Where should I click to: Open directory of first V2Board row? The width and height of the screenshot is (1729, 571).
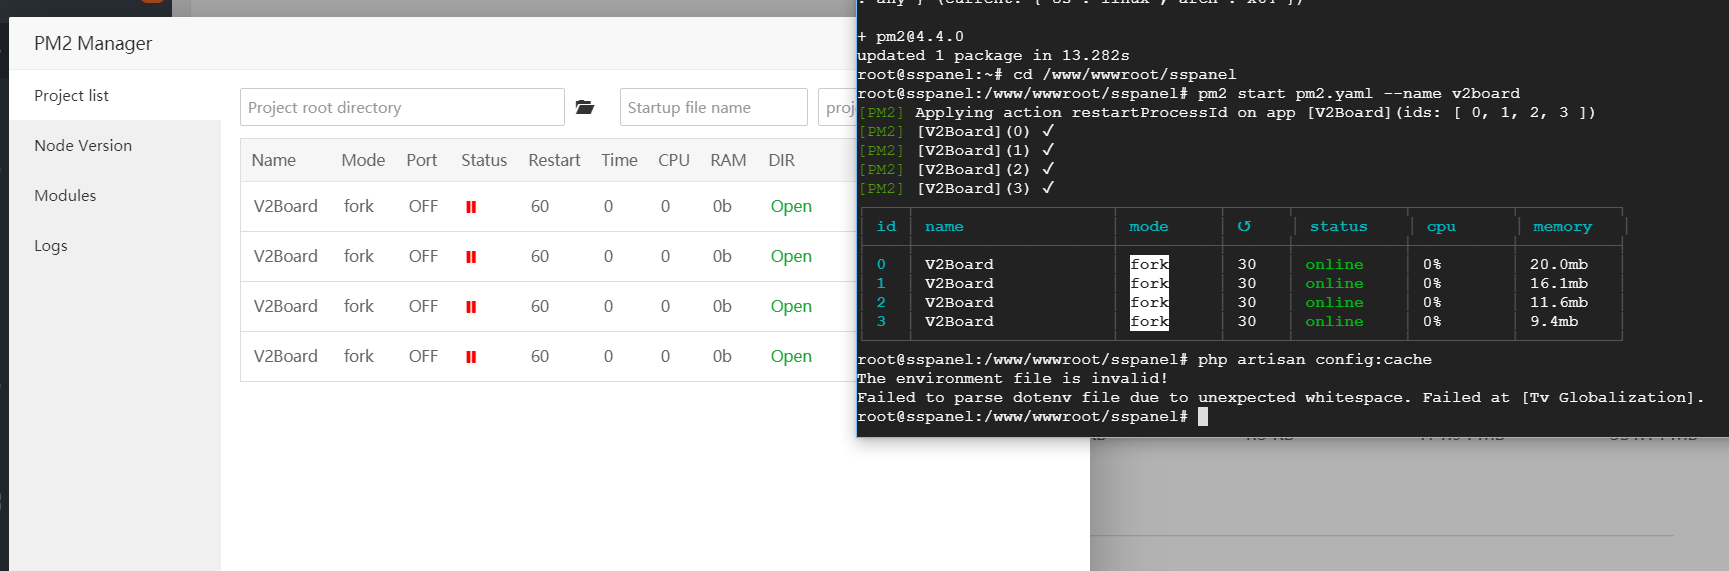pyautogui.click(x=791, y=206)
